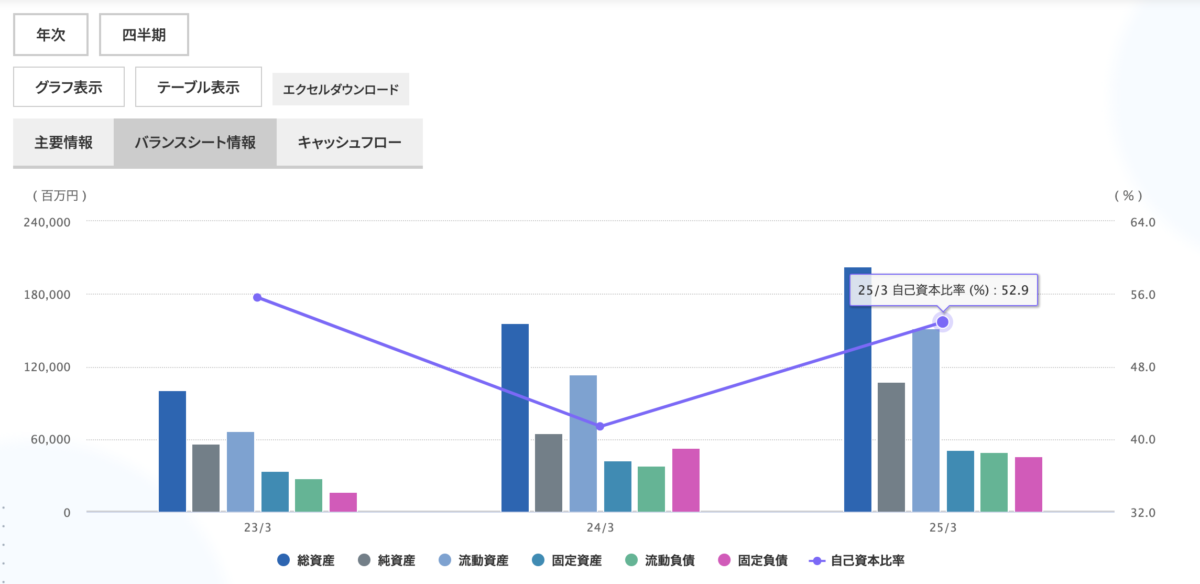1200x584 pixels.
Task: Click the 25/3 純資産 gray bar
Action: click(x=892, y=447)
